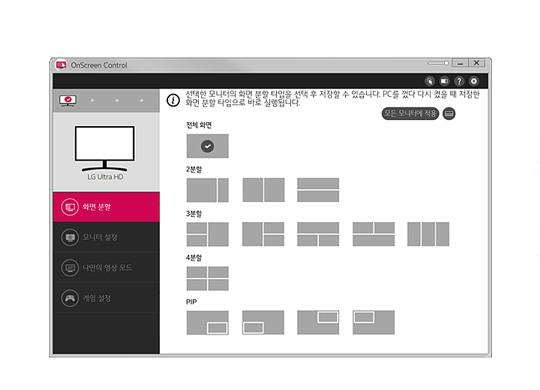Select 3분할 three vertical columns layout
Image resolution: width=540 pixels, height=390 pixels.
pos(428,234)
